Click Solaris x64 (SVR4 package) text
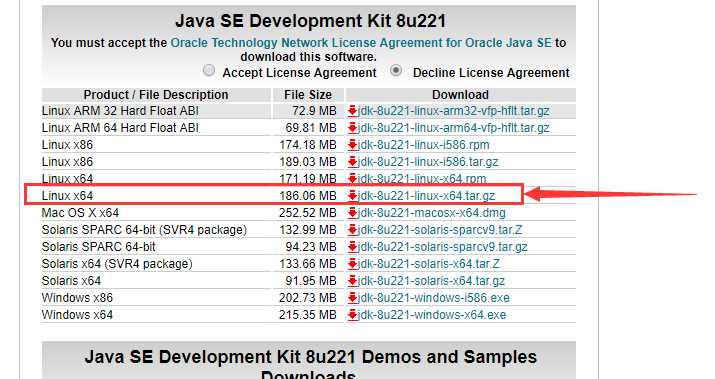This screenshot has height=379, width=715. [x=117, y=264]
